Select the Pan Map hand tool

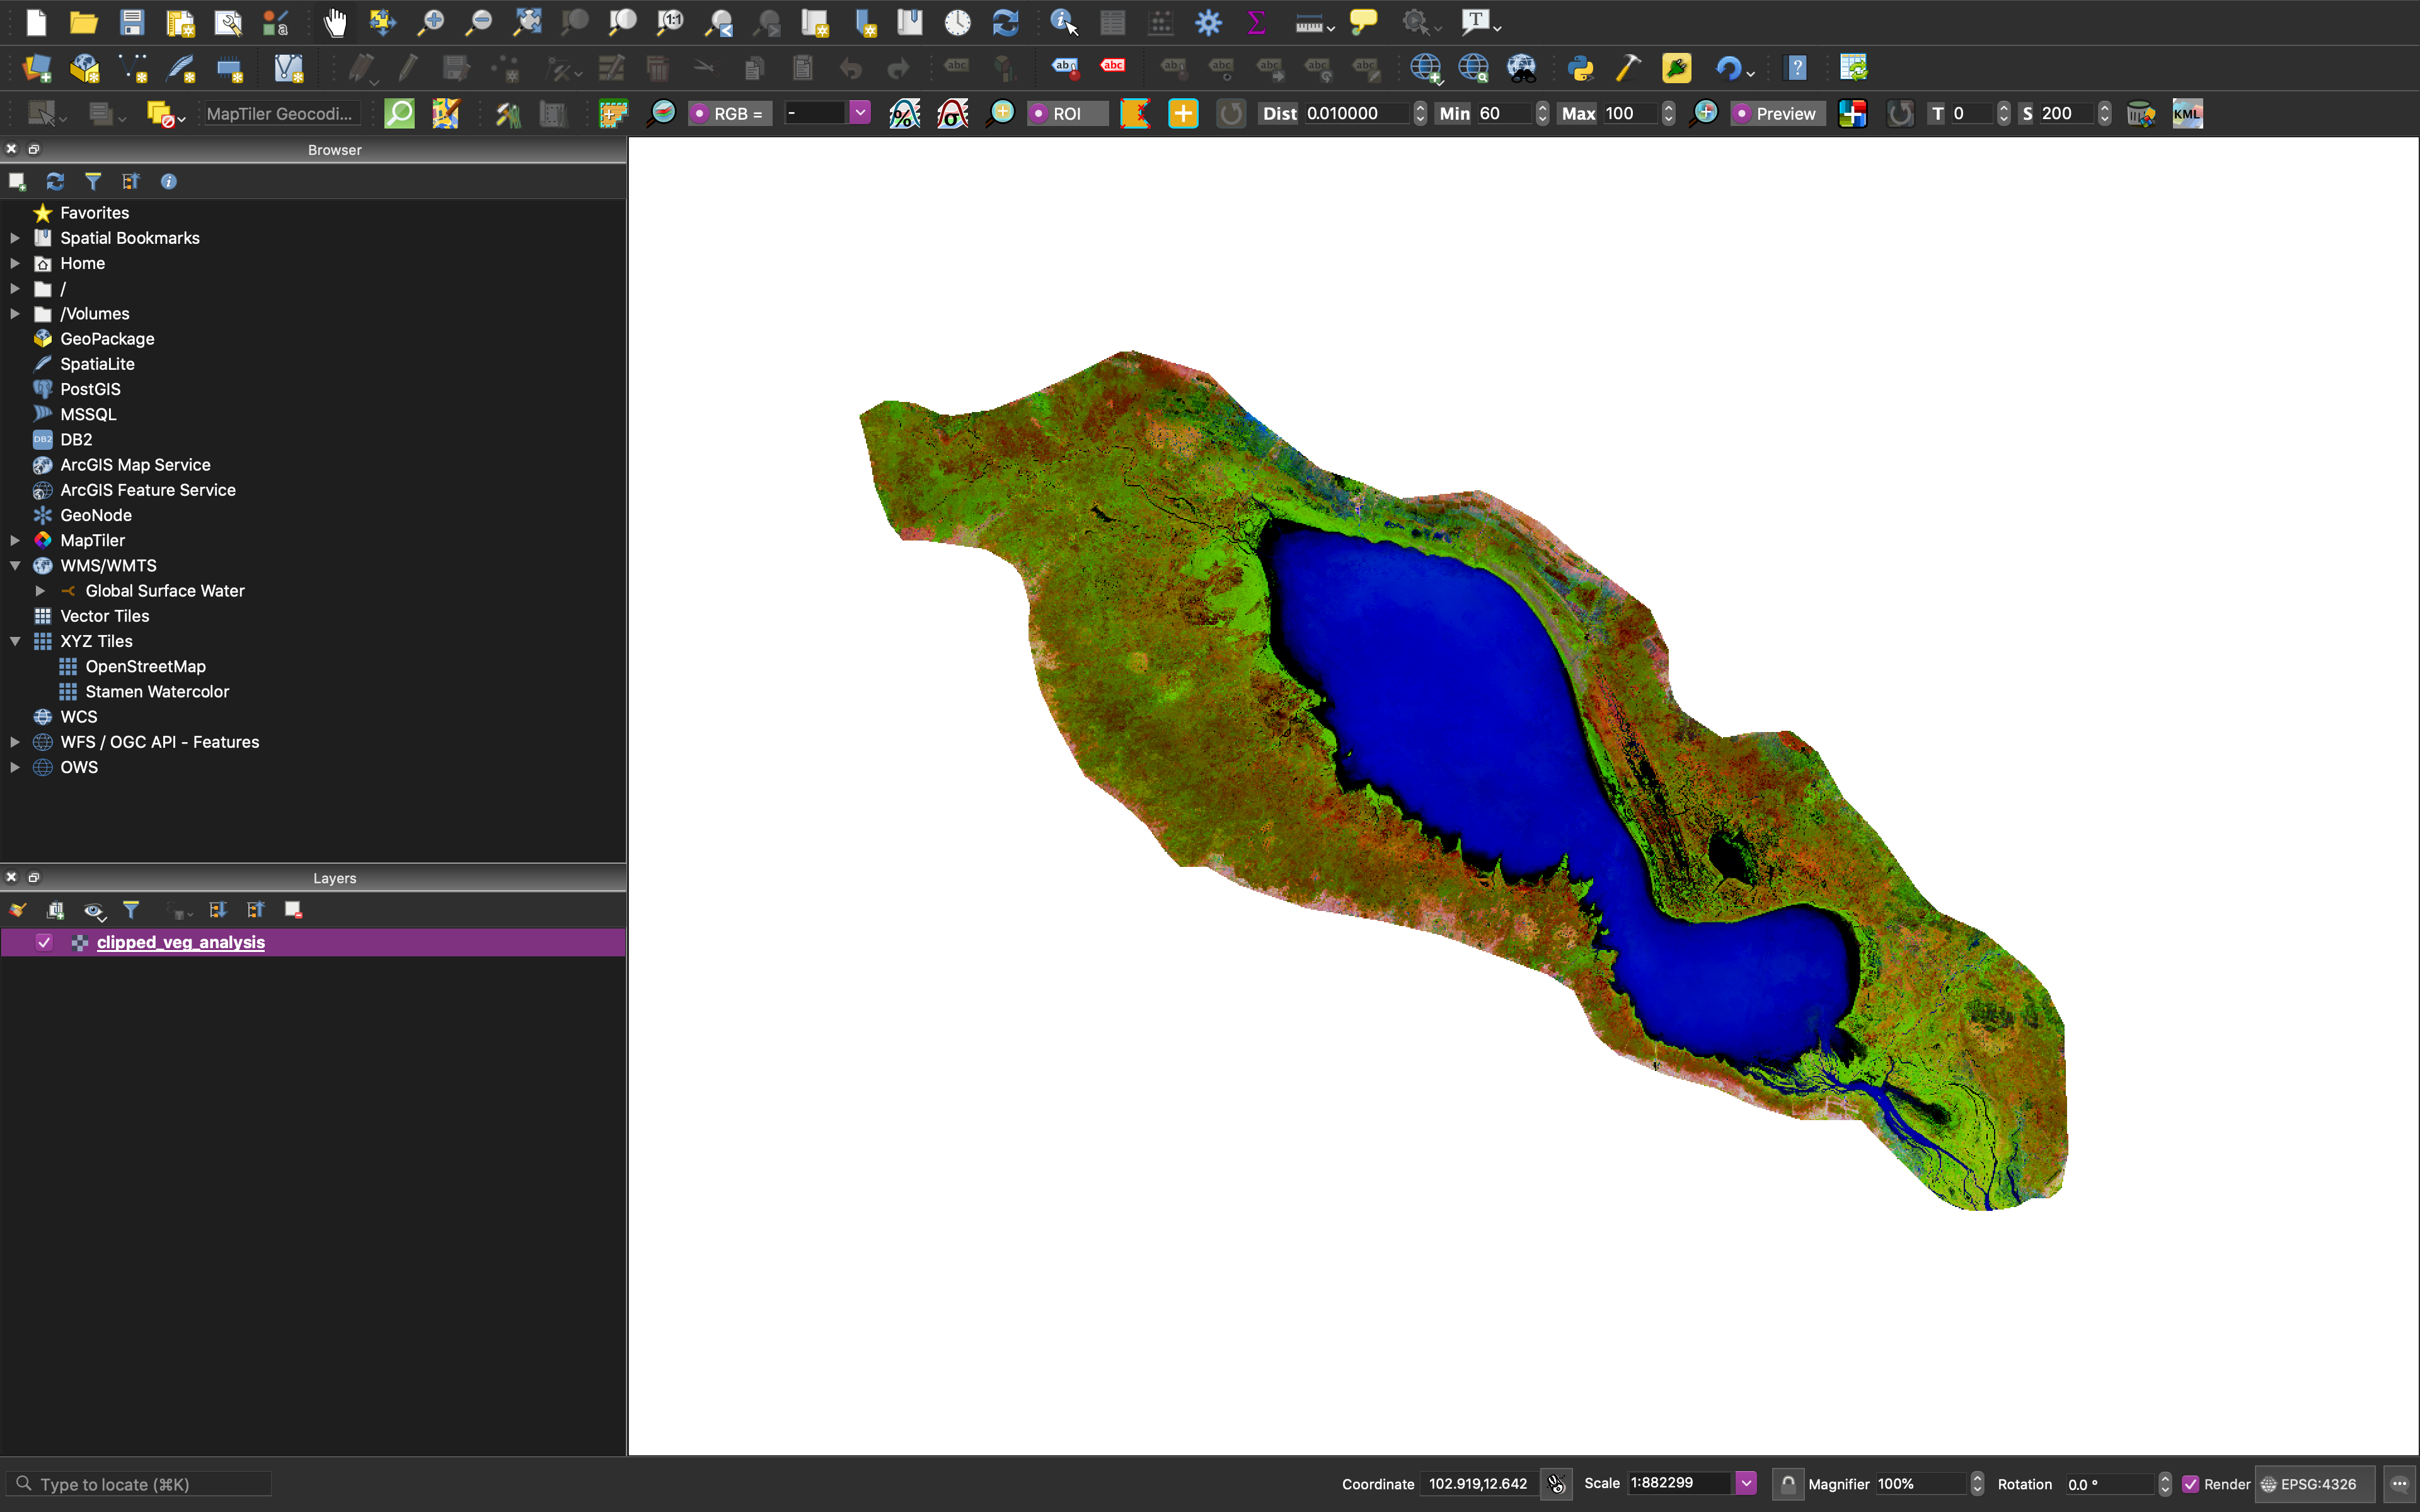335,22
